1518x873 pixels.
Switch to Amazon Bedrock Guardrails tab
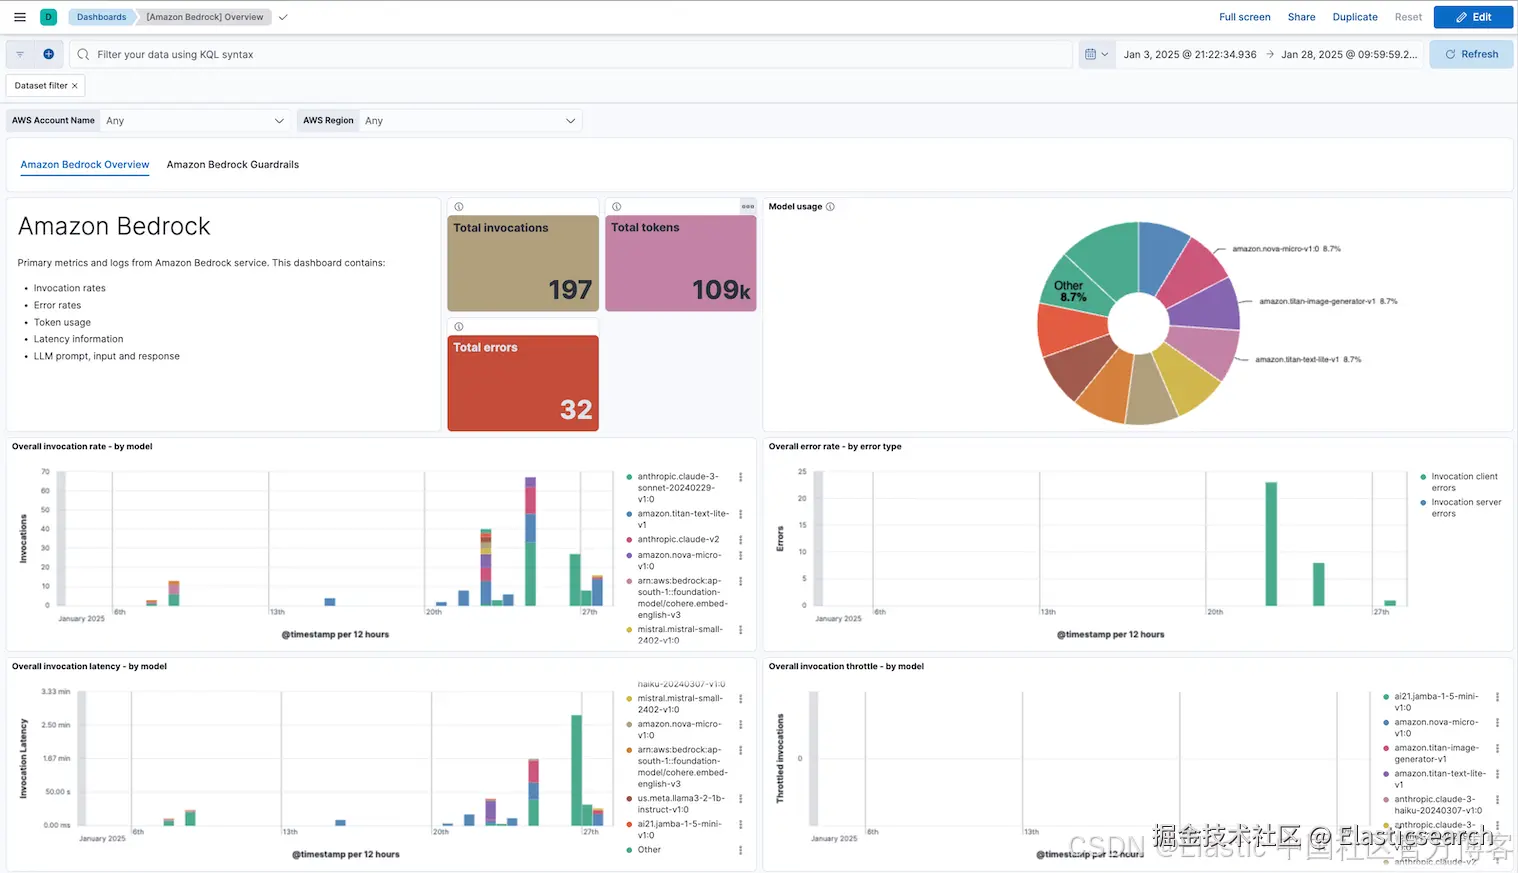[233, 165]
